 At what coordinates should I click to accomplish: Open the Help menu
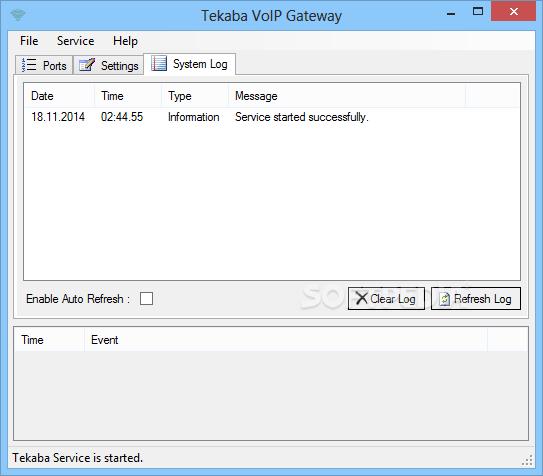coord(125,41)
